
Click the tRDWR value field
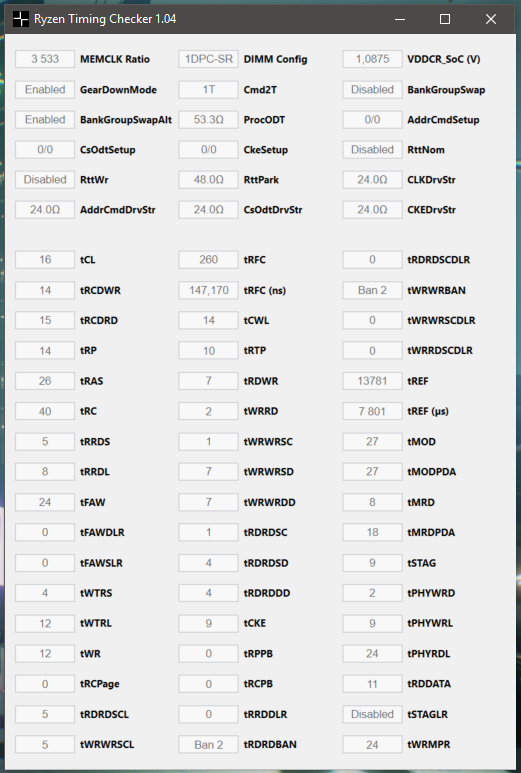(208, 381)
